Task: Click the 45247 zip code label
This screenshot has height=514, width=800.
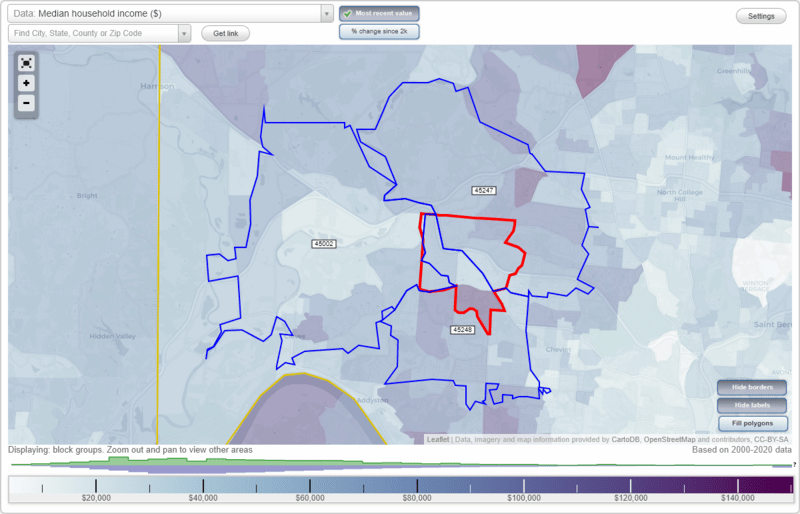Action: pos(483,190)
